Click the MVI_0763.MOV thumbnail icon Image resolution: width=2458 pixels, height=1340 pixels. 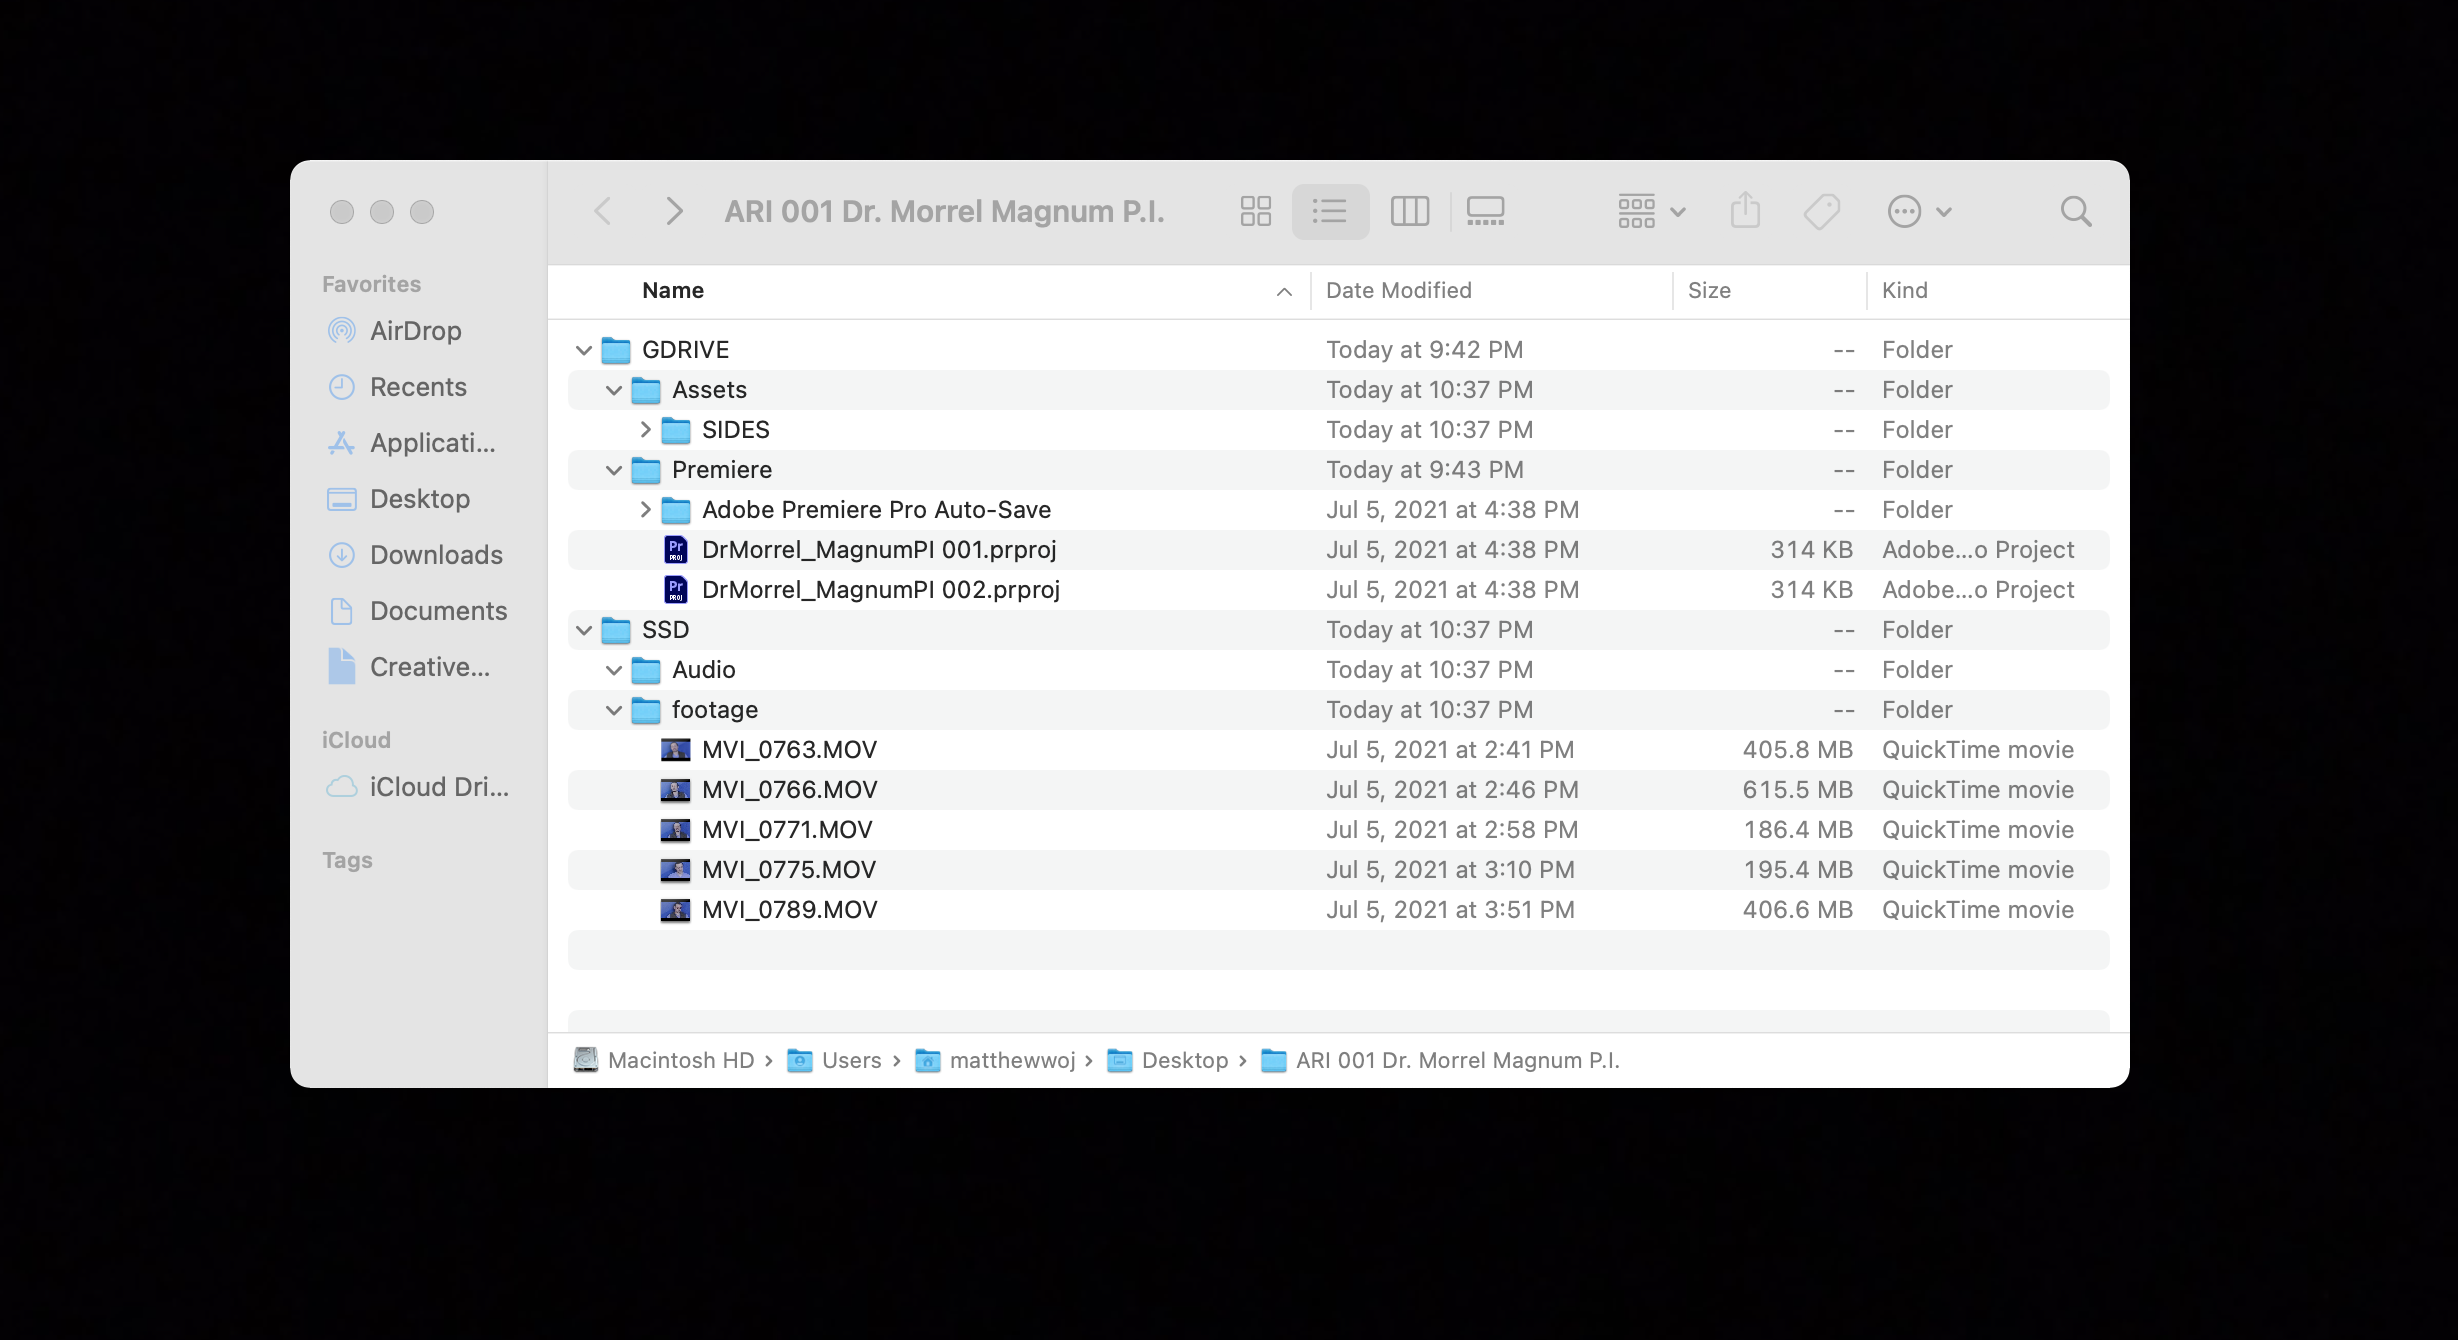point(676,750)
